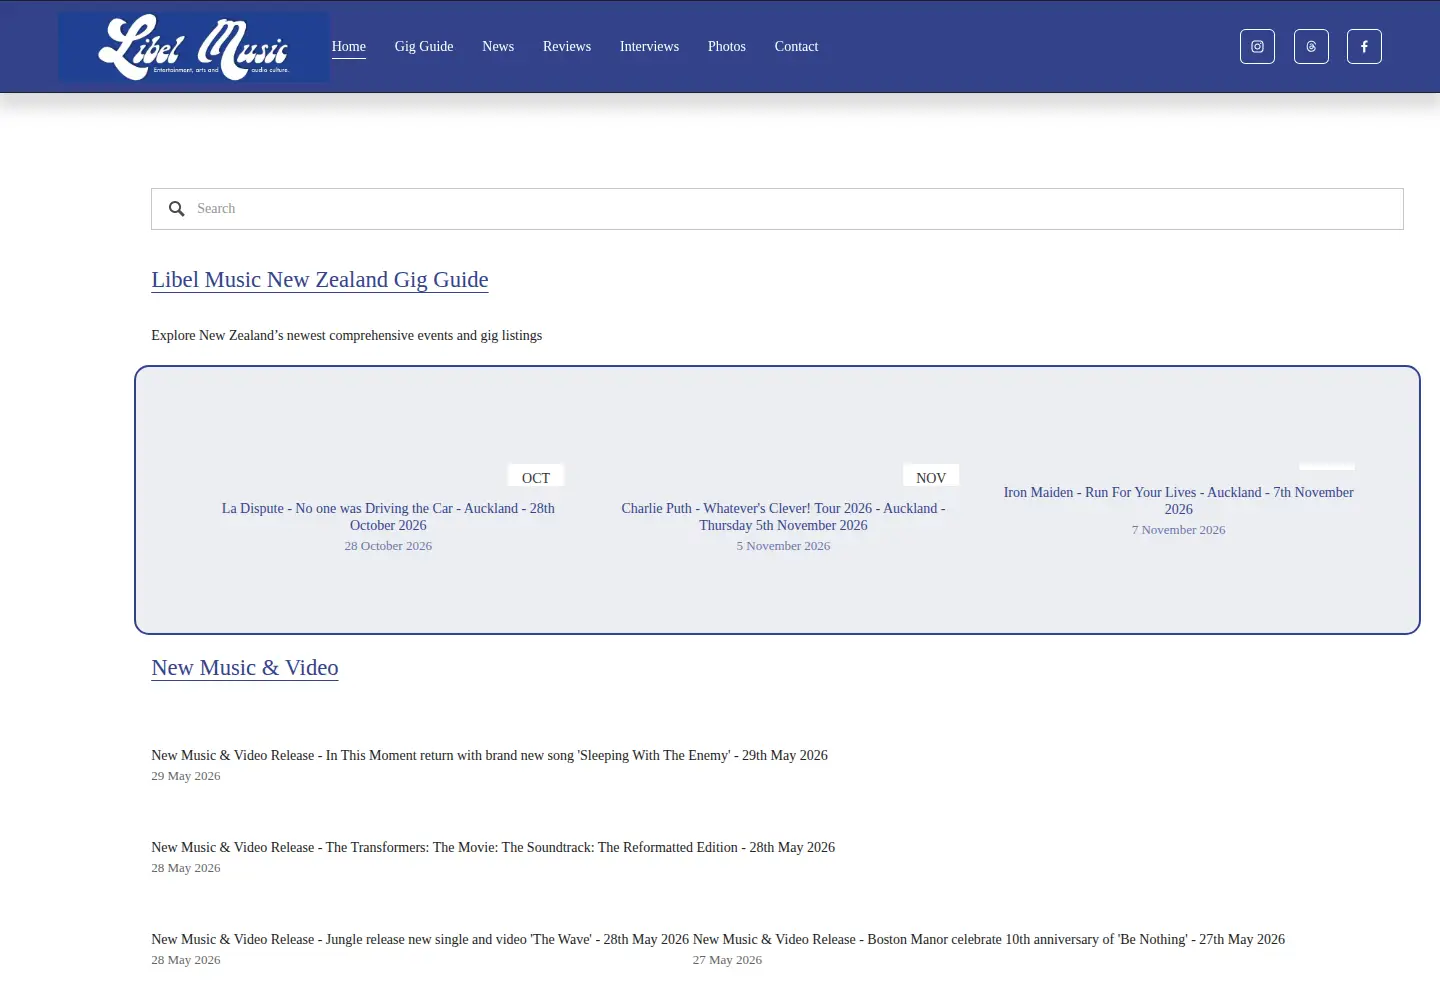Click the magnifying glass search icon
This screenshot has width=1440, height=1000.
(177, 209)
